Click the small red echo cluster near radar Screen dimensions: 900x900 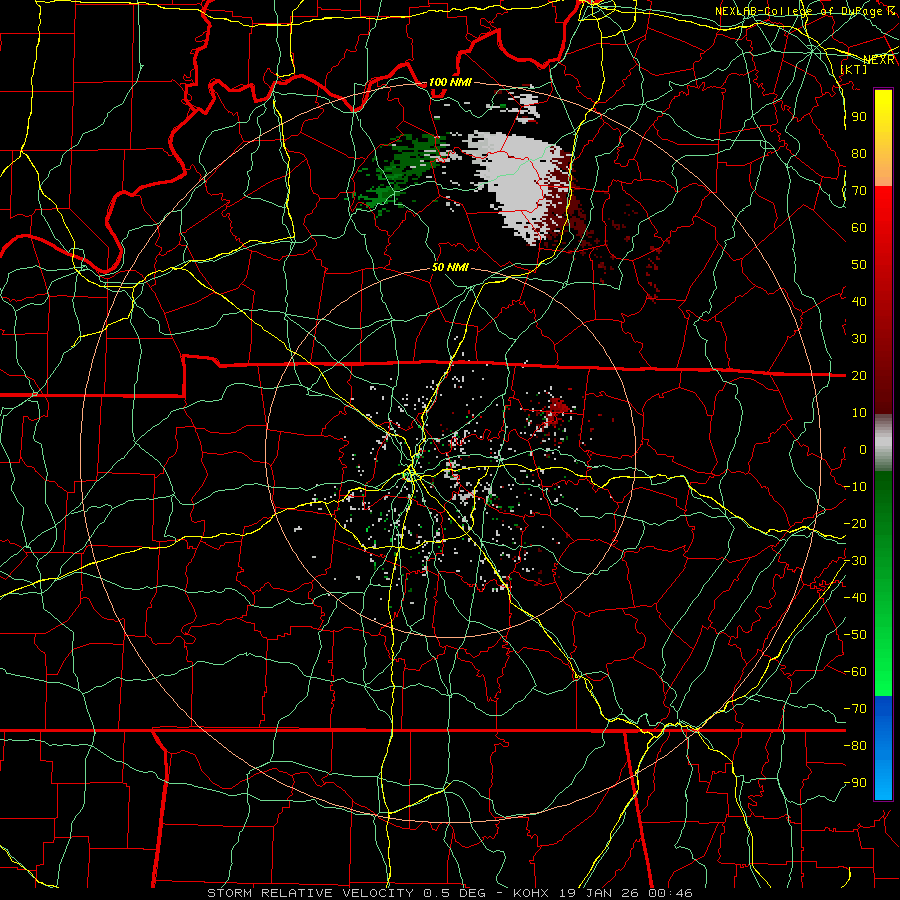[557, 410]
